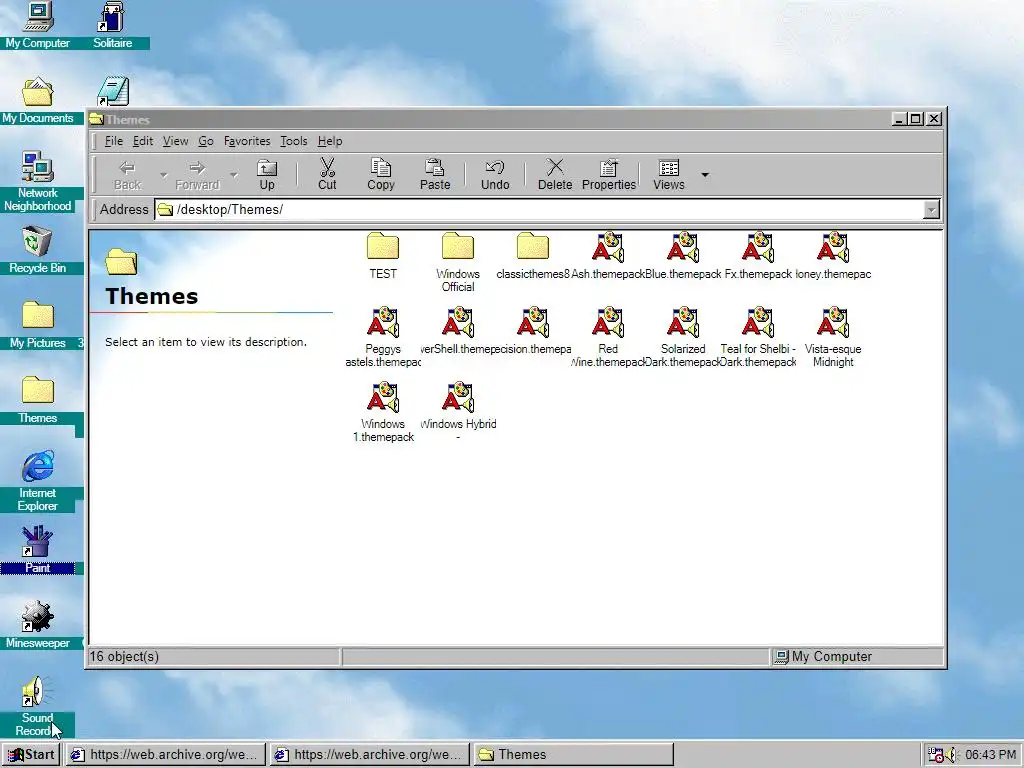Click the Notepad shortcut behind Themes window
Image resolution: width=1024 pixels, height=768 pixels.
(112, 91)
